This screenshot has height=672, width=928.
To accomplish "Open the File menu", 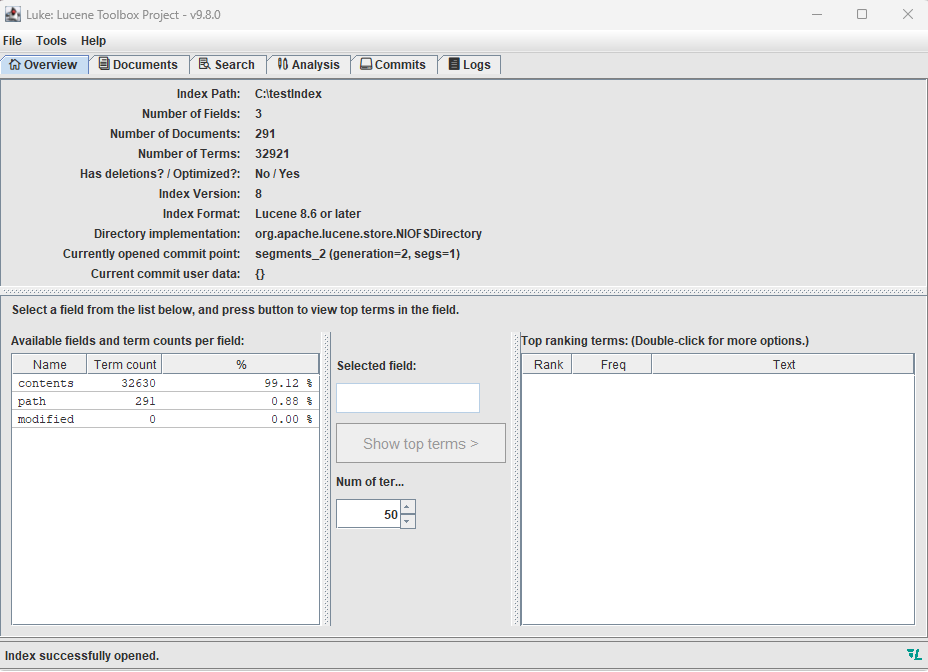I will tap(13, 41).
